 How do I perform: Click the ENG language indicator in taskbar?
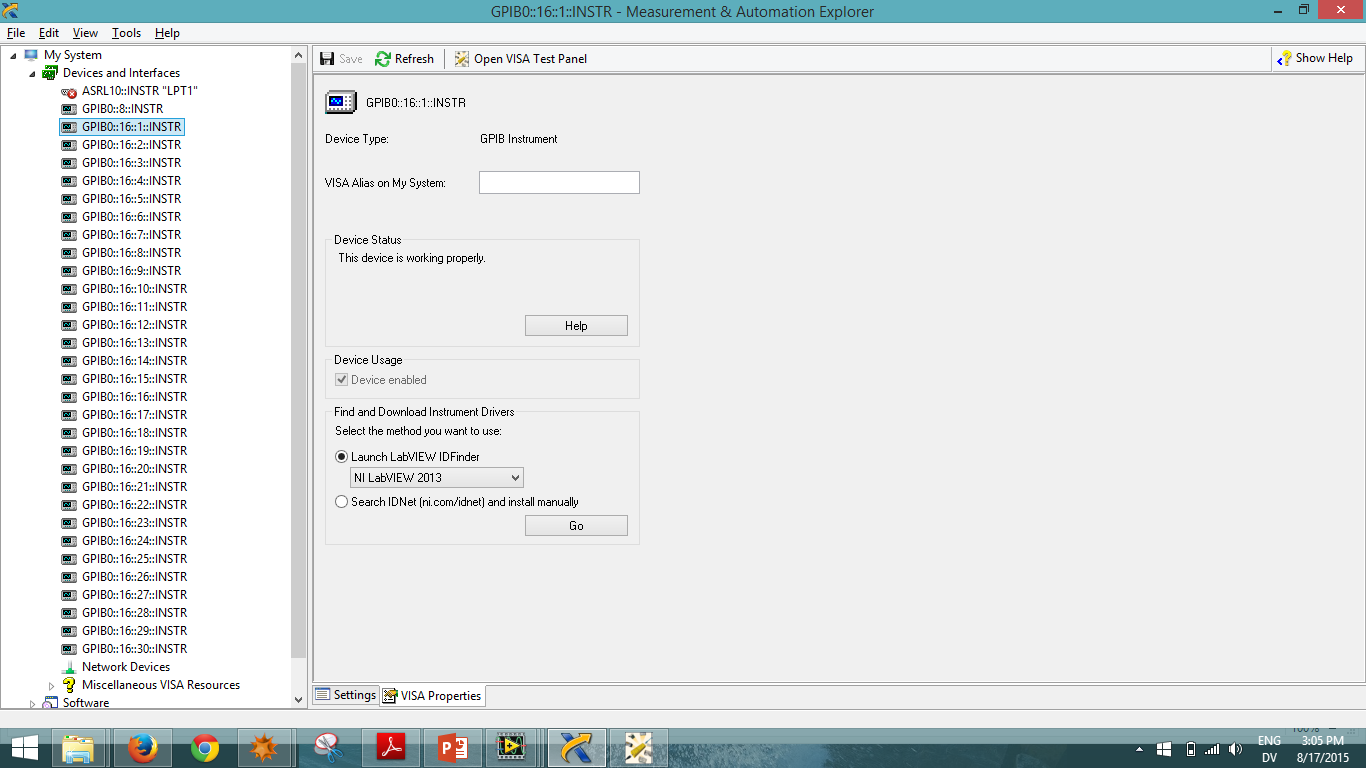click(1269, 741)
